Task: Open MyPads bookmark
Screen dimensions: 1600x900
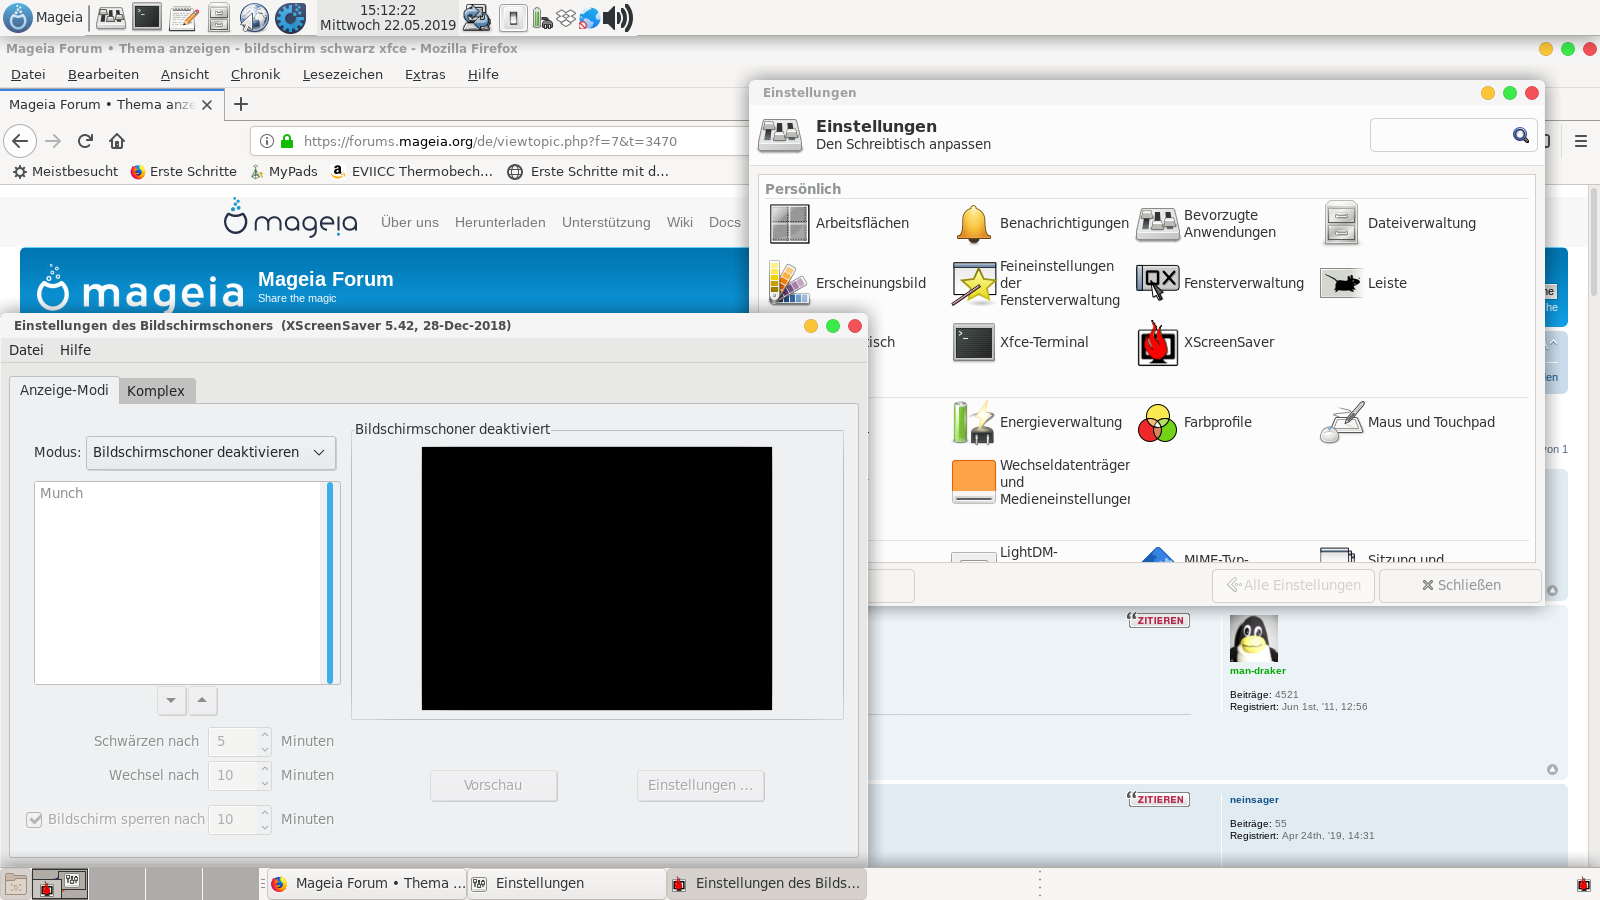Action: (x=284, y=171)
